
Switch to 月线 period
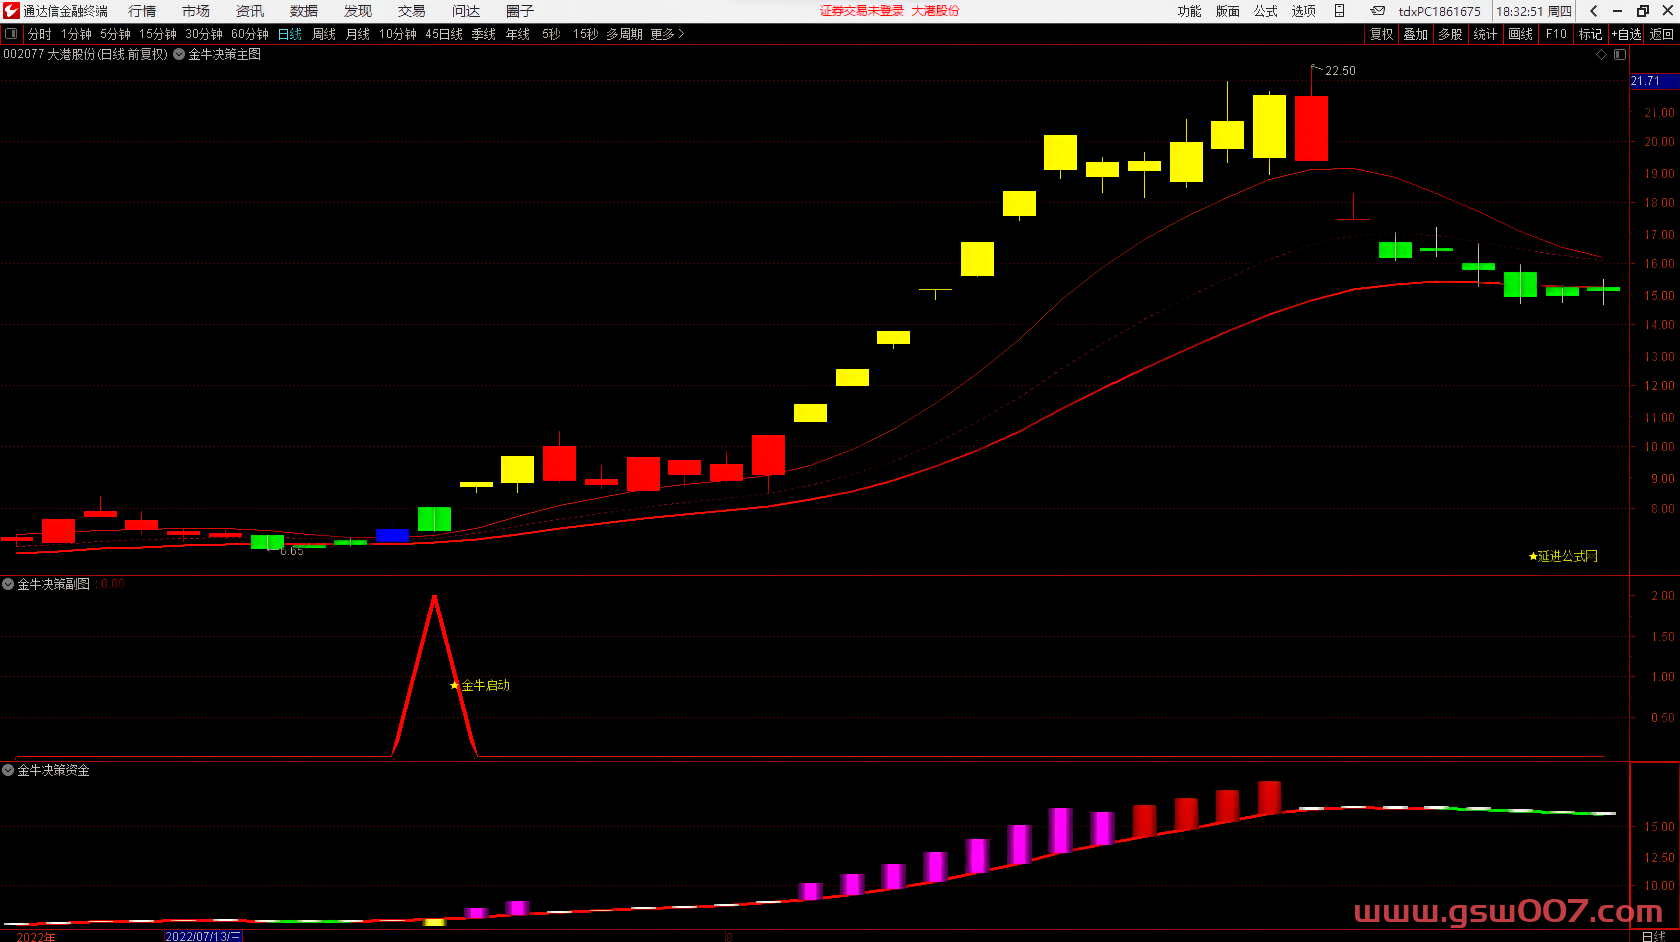tap(358, 34)
